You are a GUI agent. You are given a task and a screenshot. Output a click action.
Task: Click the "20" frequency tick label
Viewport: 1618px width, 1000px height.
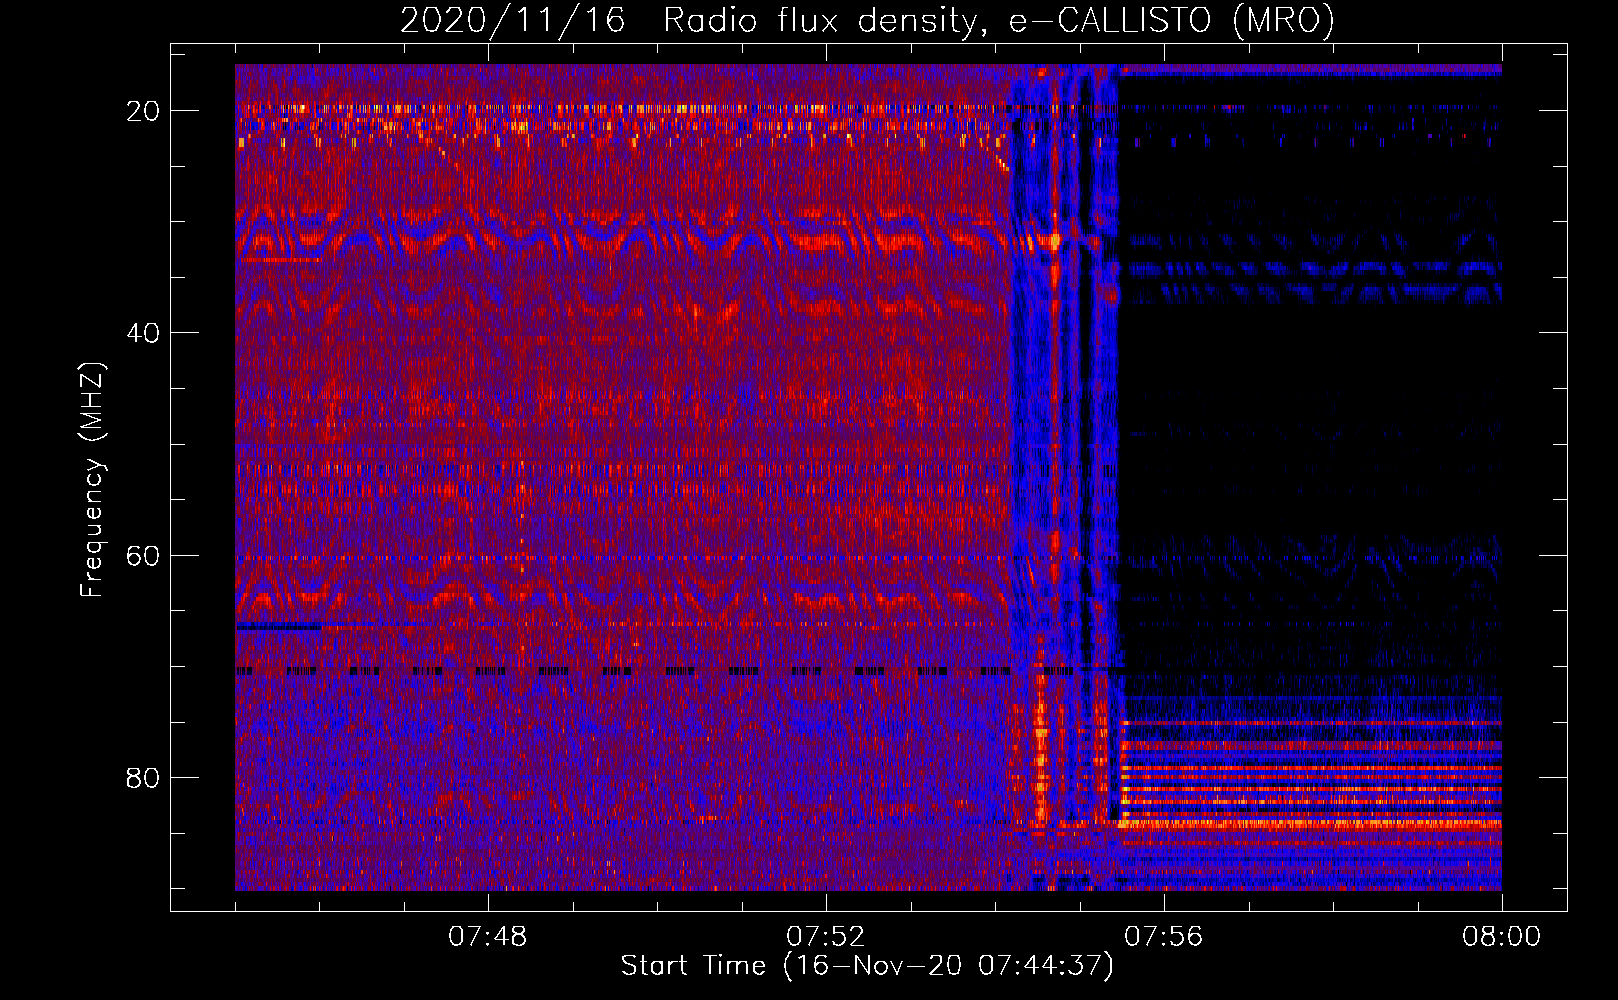pyautogui.click(x=144, y=111)
